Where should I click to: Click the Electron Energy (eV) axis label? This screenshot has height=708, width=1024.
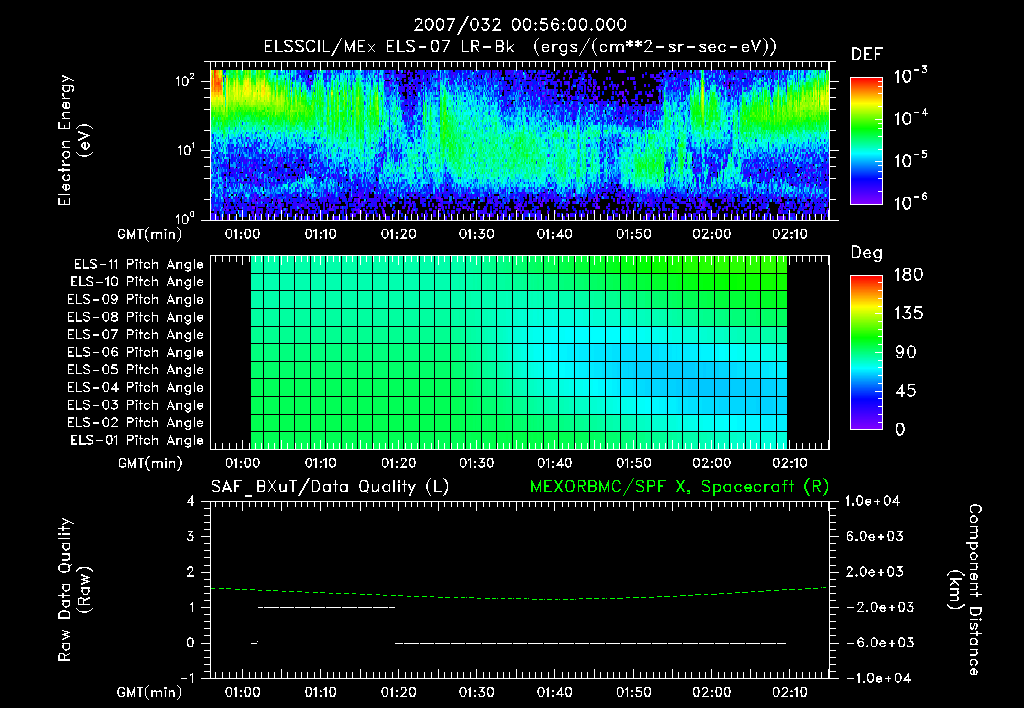(x=74, y=140)
